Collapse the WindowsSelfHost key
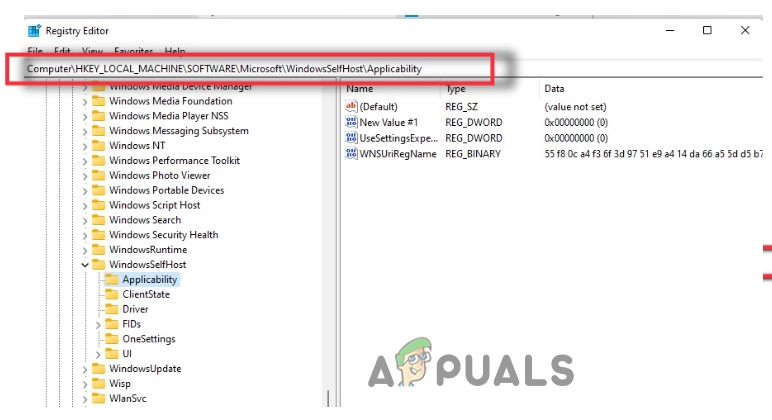This screenshot has width=772, height=420. click(x=85, y=265)
